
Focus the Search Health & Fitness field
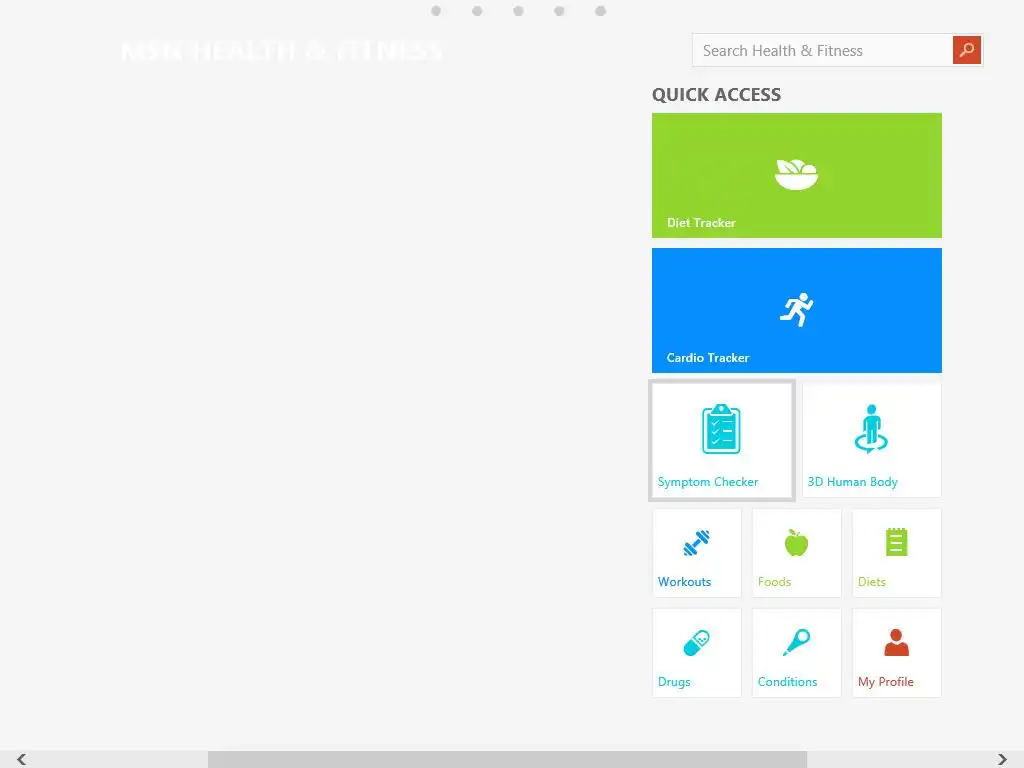point(822,50)
